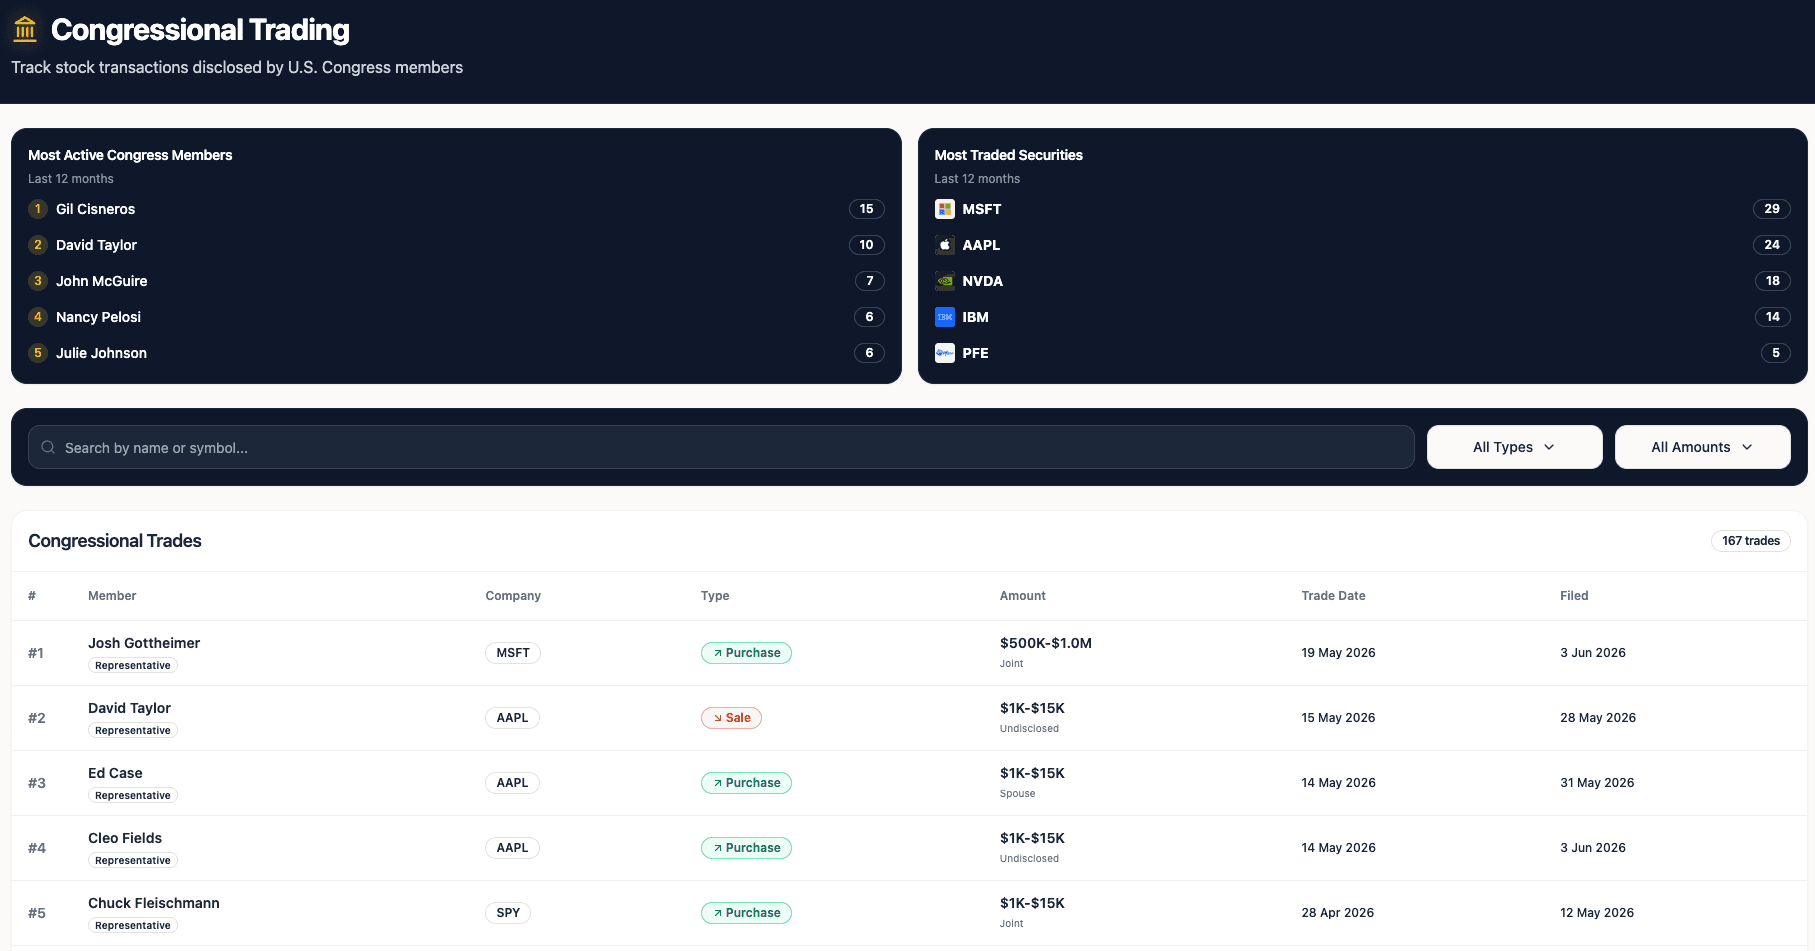Open the All Amounts filter dropdown

point(1702,447)
